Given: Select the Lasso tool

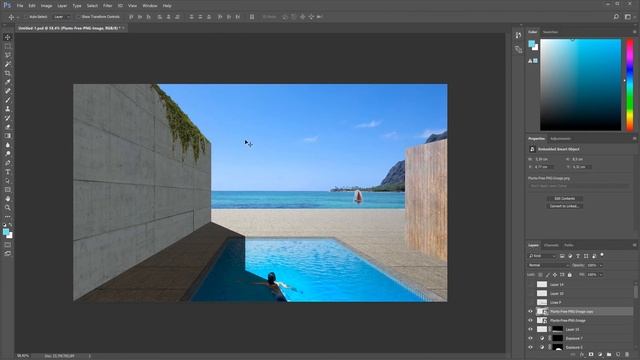Looking at the screenshot, I should [8, 55].
